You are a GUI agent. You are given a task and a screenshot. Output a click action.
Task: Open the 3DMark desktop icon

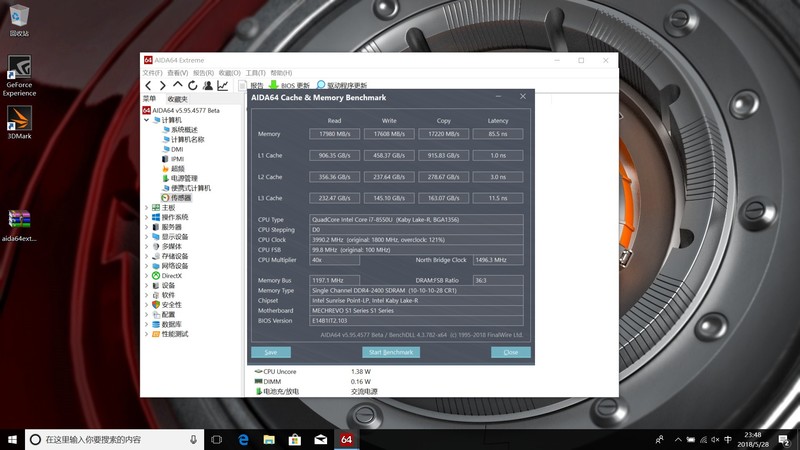point(19,123)
